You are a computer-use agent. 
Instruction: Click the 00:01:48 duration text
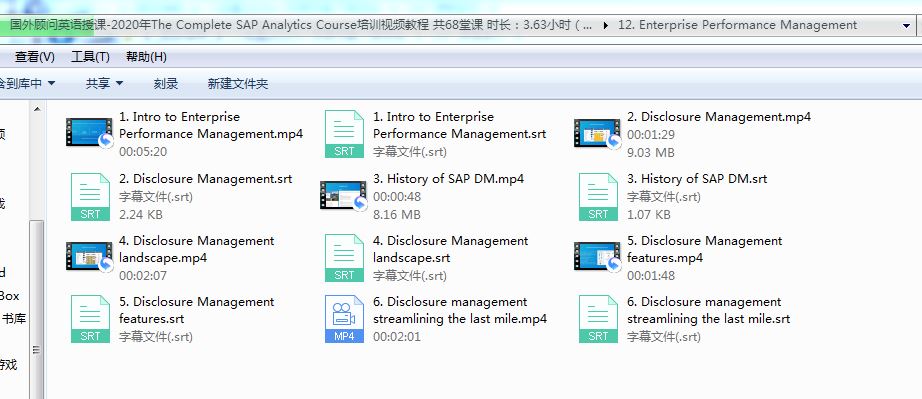point(651,276)
